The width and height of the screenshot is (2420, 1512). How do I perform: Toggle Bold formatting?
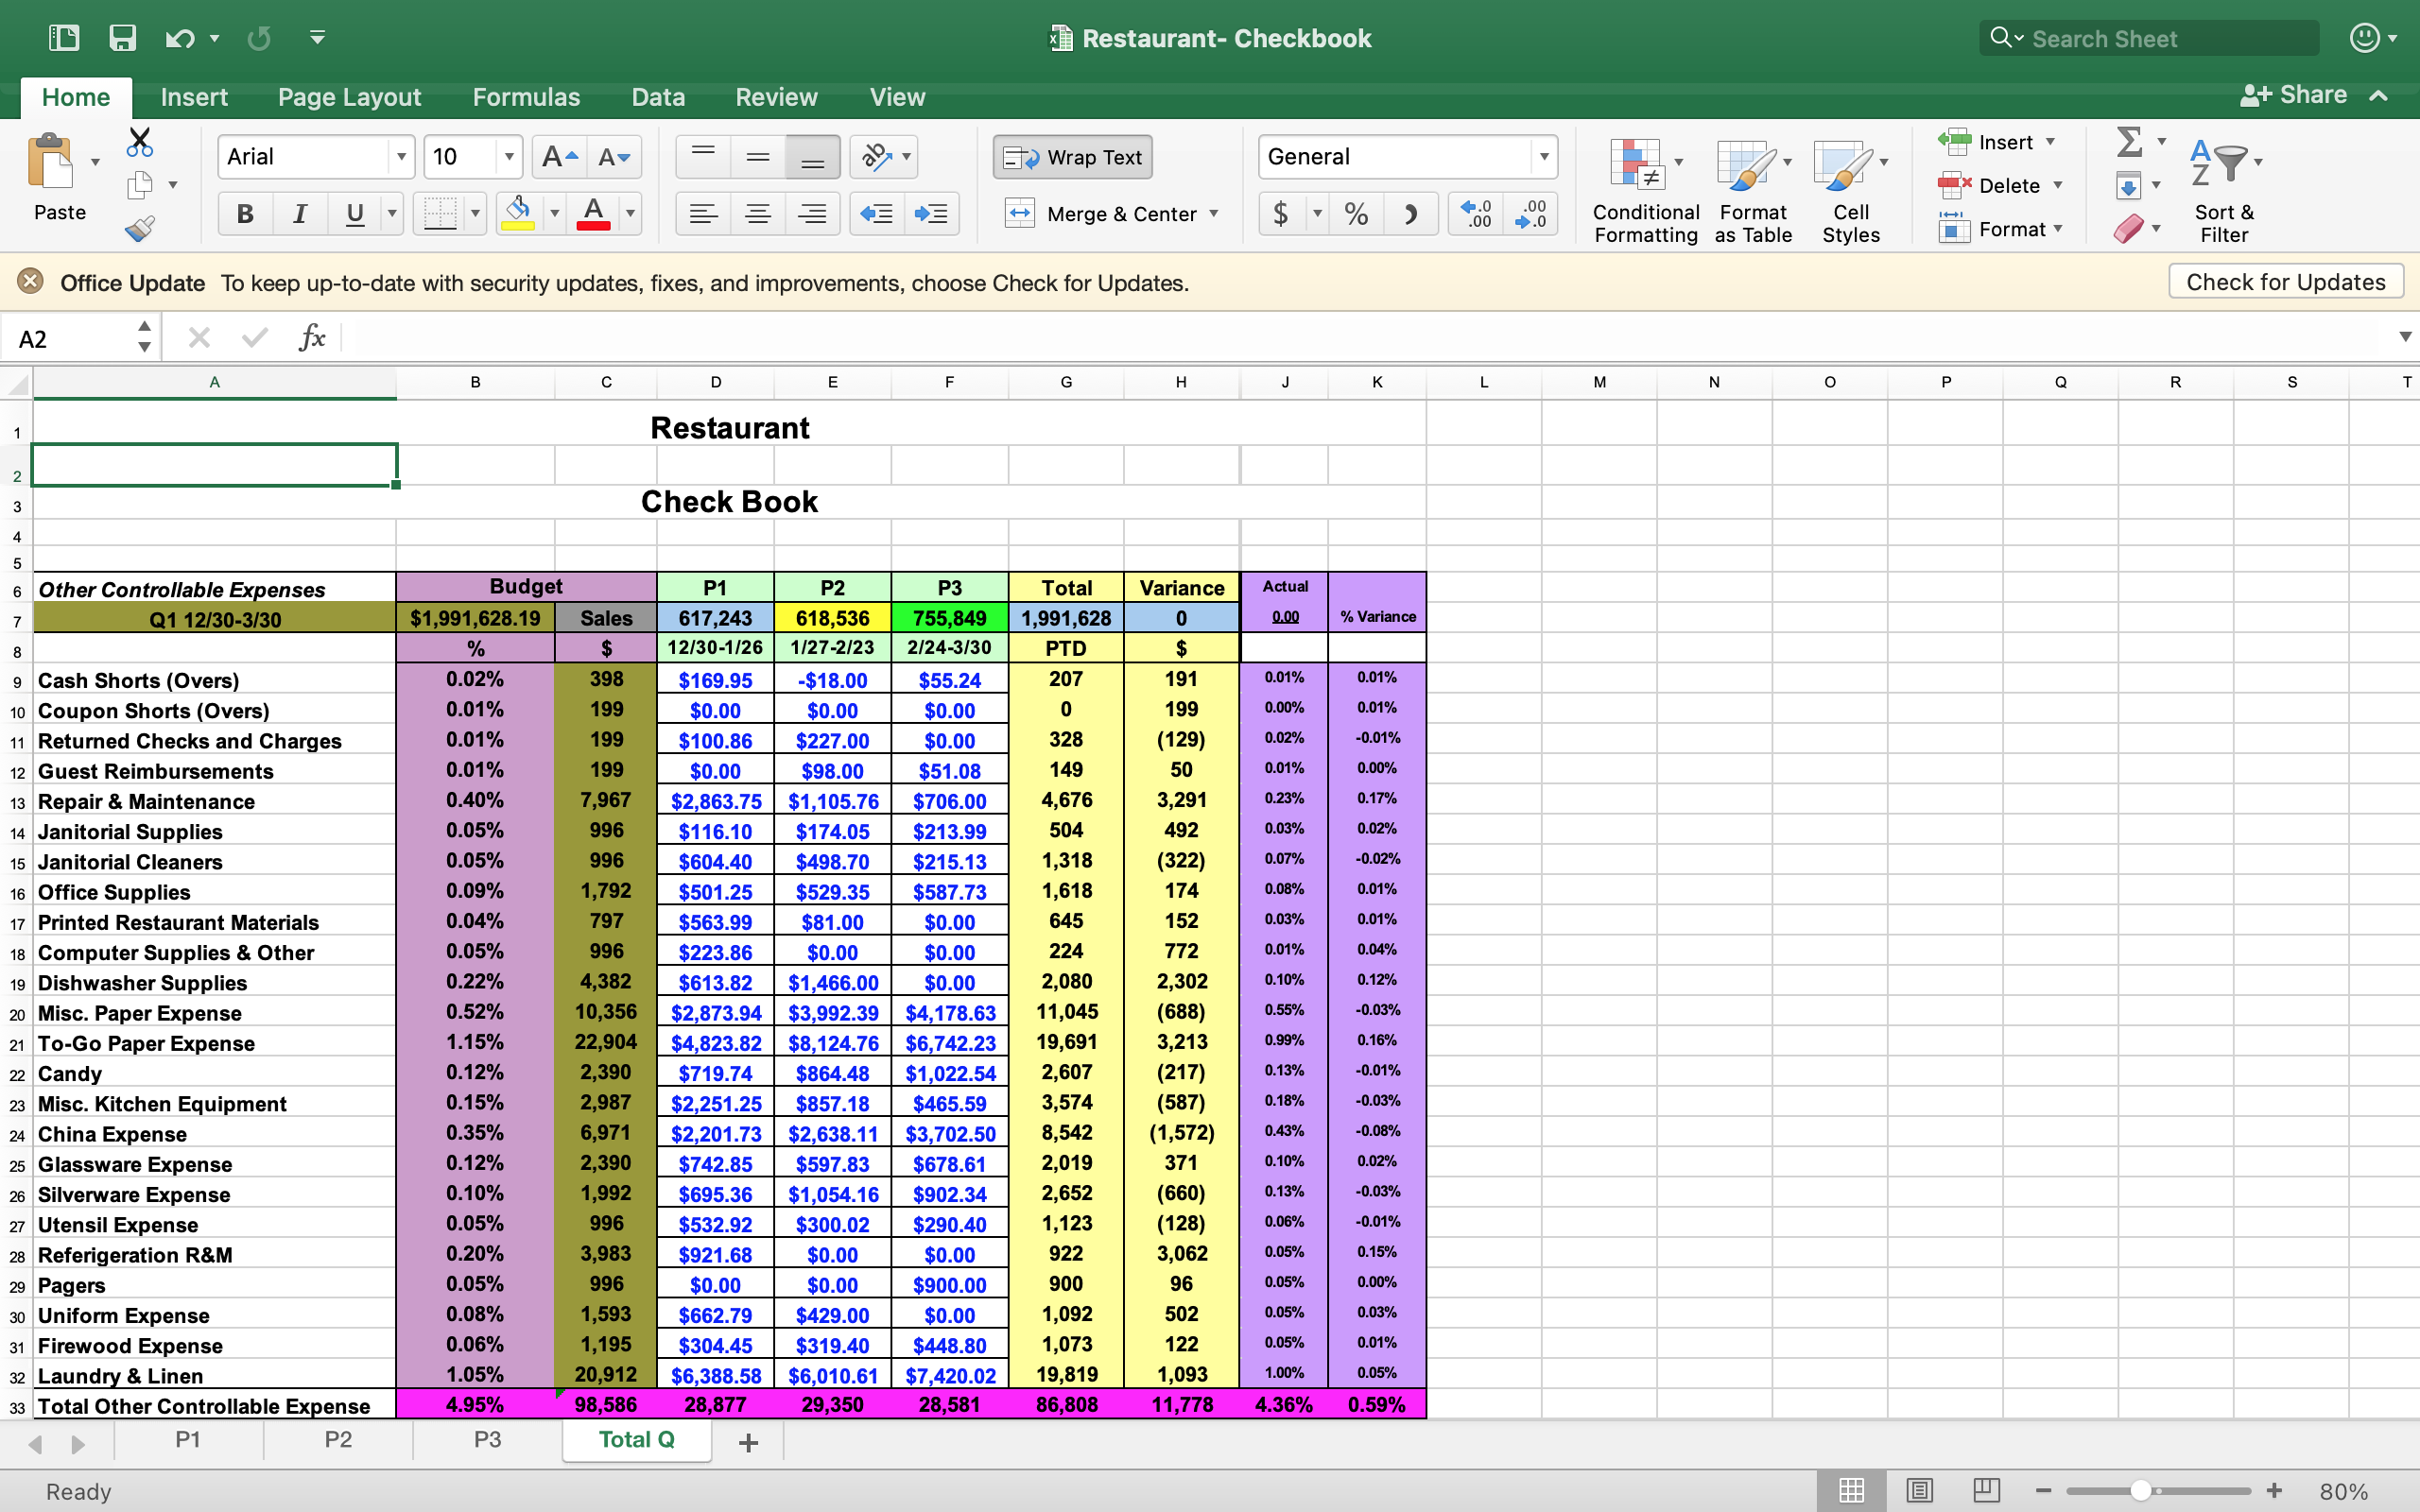[x=245, y=214]
